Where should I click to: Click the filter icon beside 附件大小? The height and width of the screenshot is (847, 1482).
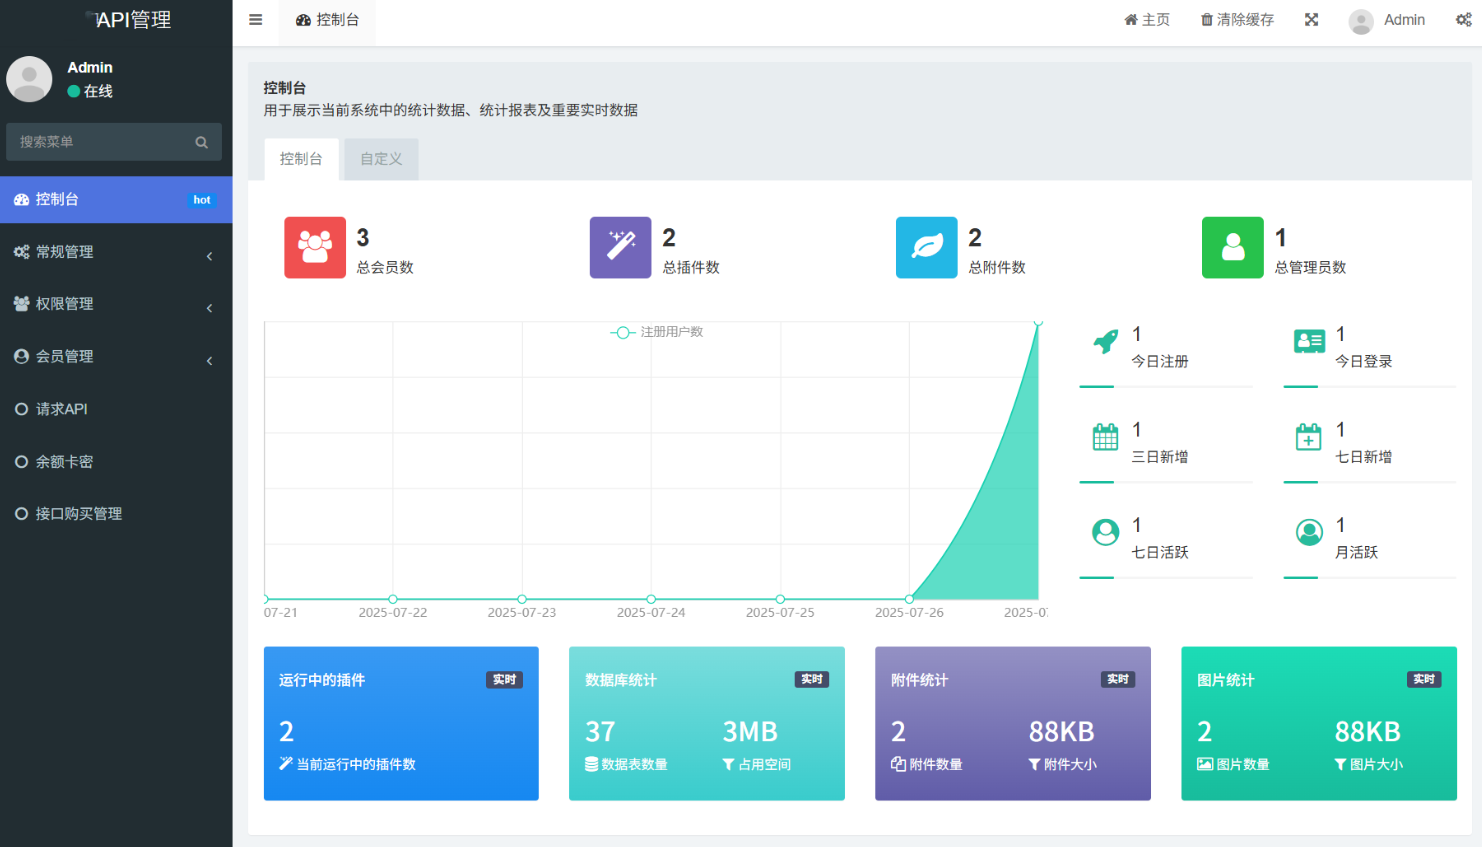click(1034, 764)
